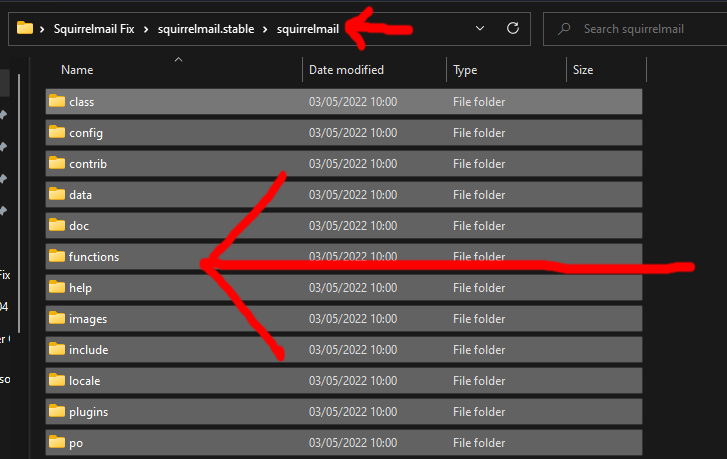The width and height of the screenshot is (727, 459).
Task: Navigate to squirrelmail.stable breadcrumb
Action: point(205,28)
